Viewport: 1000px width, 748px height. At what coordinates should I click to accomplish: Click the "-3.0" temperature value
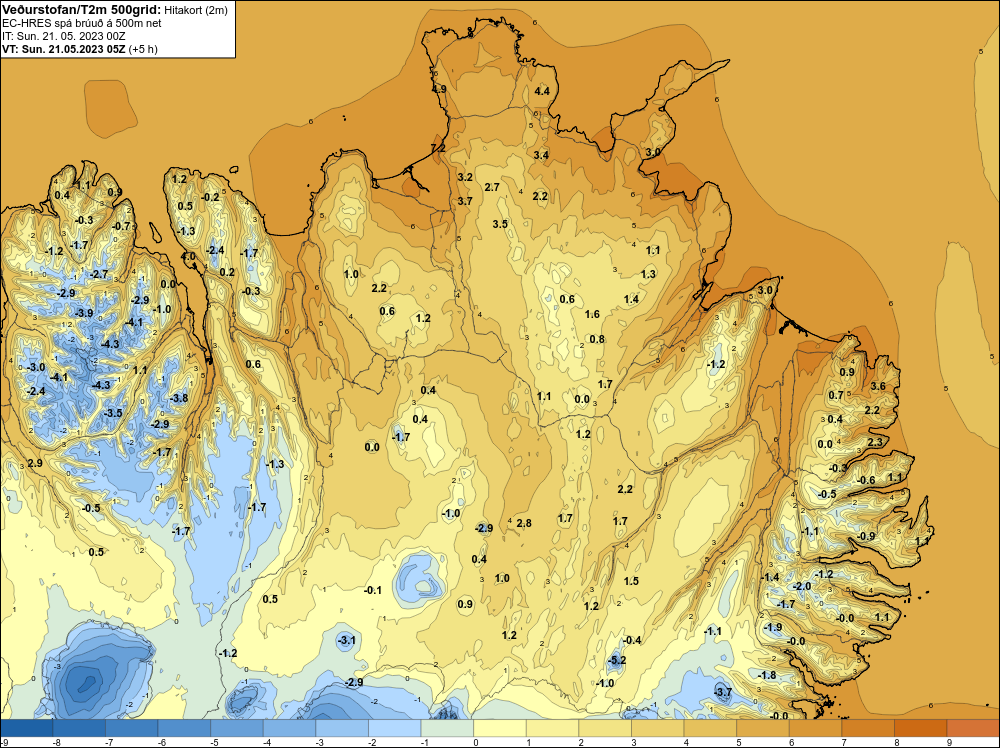pyautogui.click(x=36, y=367)
